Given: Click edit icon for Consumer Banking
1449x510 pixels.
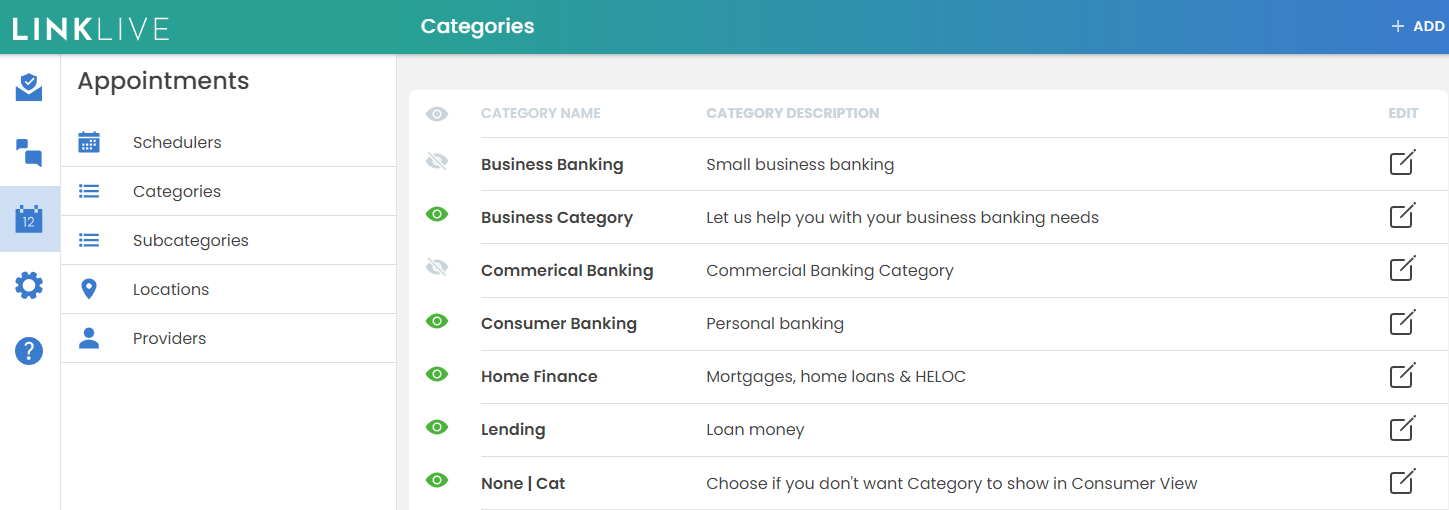Looking at the screenshot, I should click(x=1403, y=322).
